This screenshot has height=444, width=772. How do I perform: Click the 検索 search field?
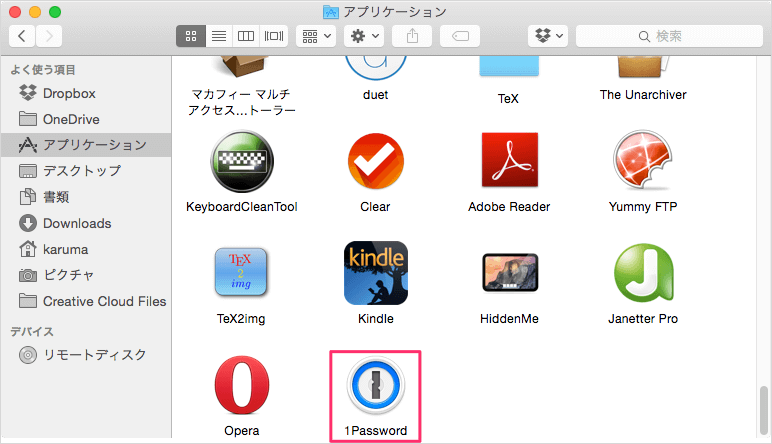(669, 36)
